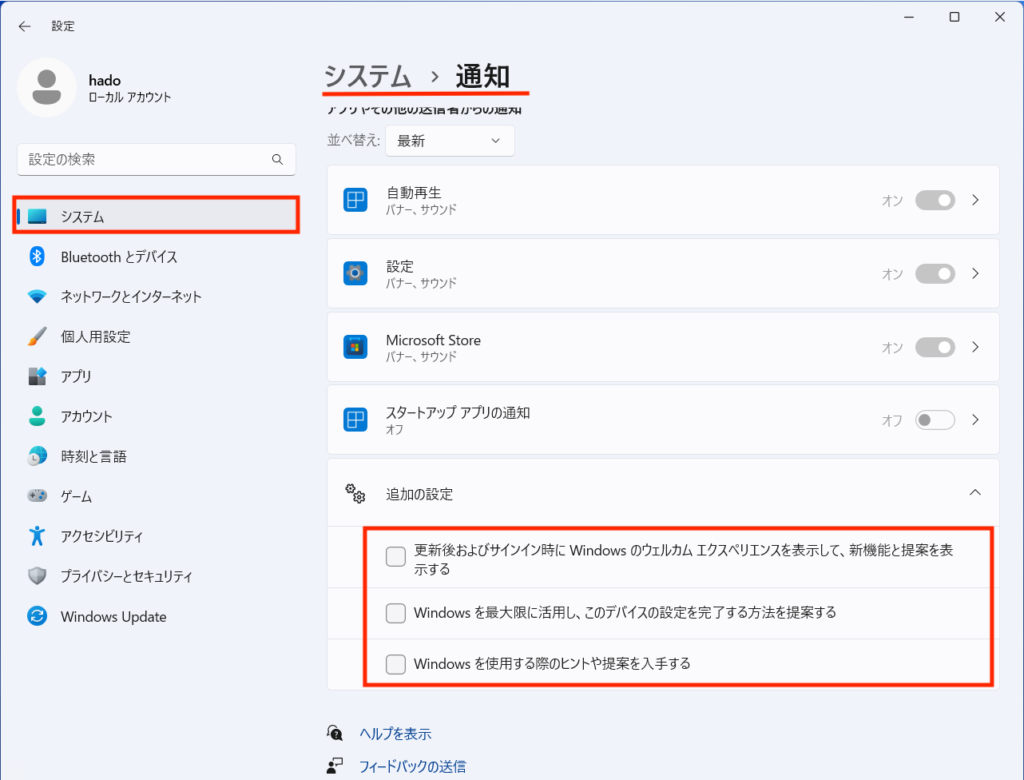Check the Windows を最大限に活用 checkbox

pyautogui.click(x=396, y=613)
